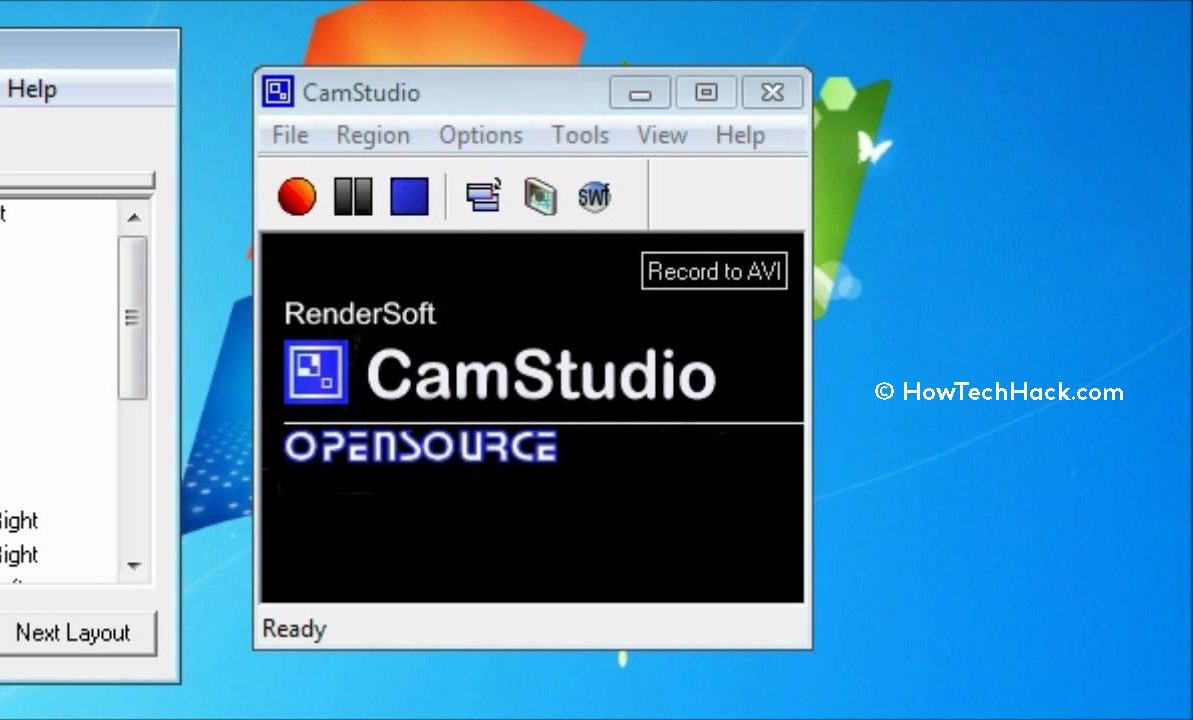Start recording with the red Record button
This screenshot has height=720, width=1193.
point(295,196)
